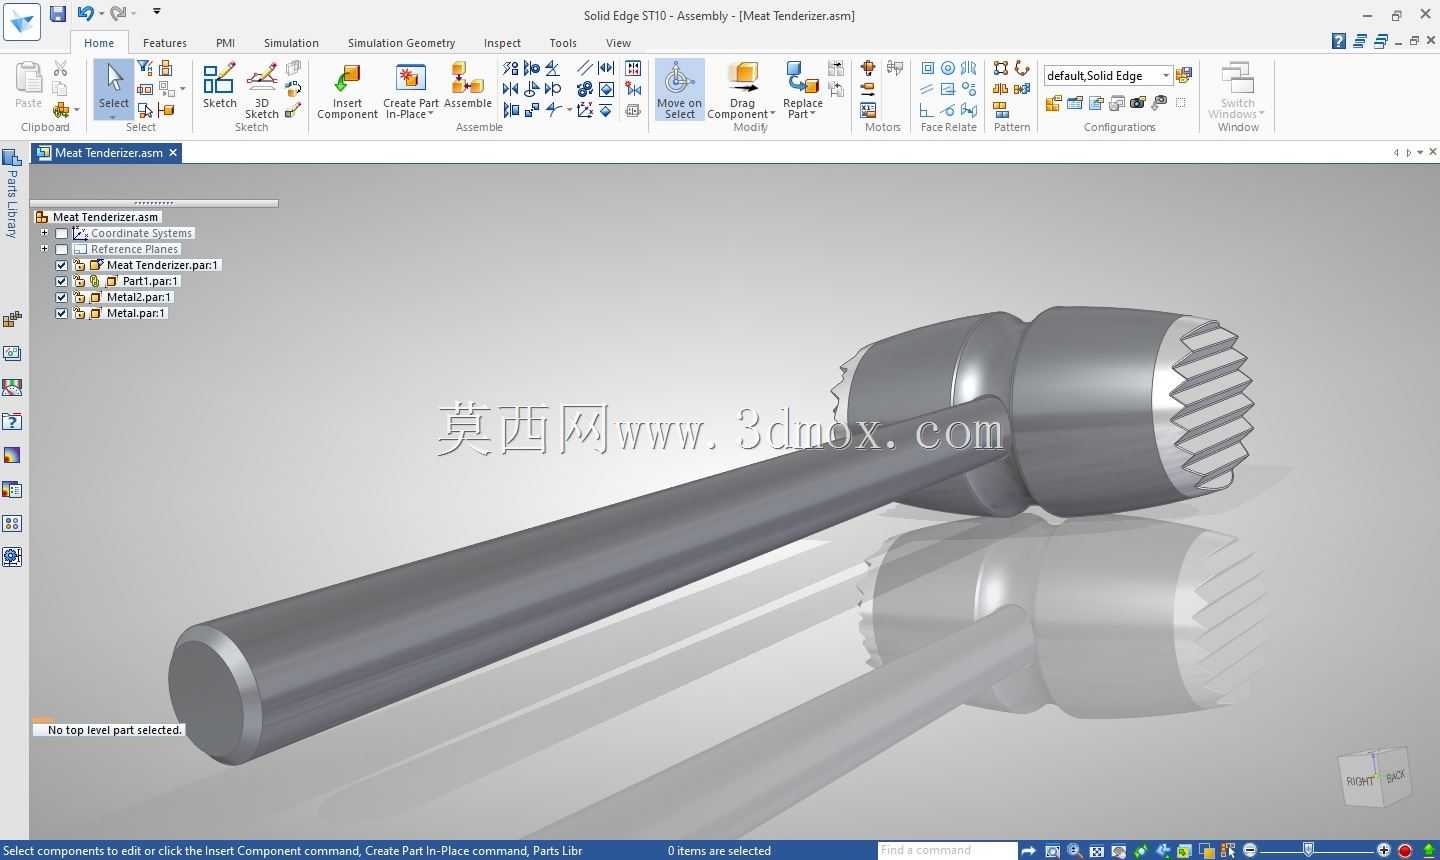Uncheck Metal.par:1 visibility checkbox
This screenshot has width=1440, height=860.
coord(62,313)
